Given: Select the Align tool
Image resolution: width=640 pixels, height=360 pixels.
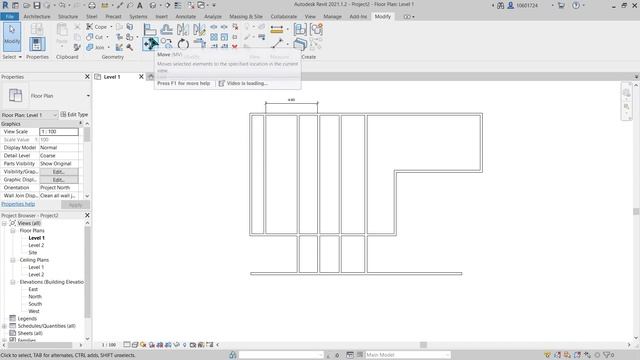Looking at the screenshot, I should click(x=150, y=29).
